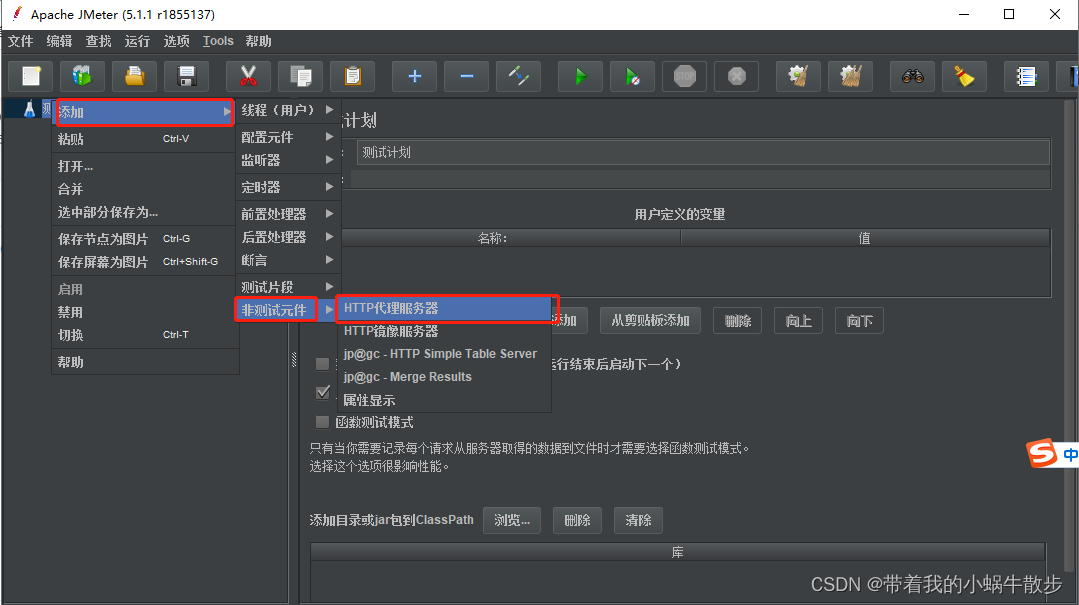Click the 向上 button
This screenshot has width=1079, height=605.
[x=798, y=321]
